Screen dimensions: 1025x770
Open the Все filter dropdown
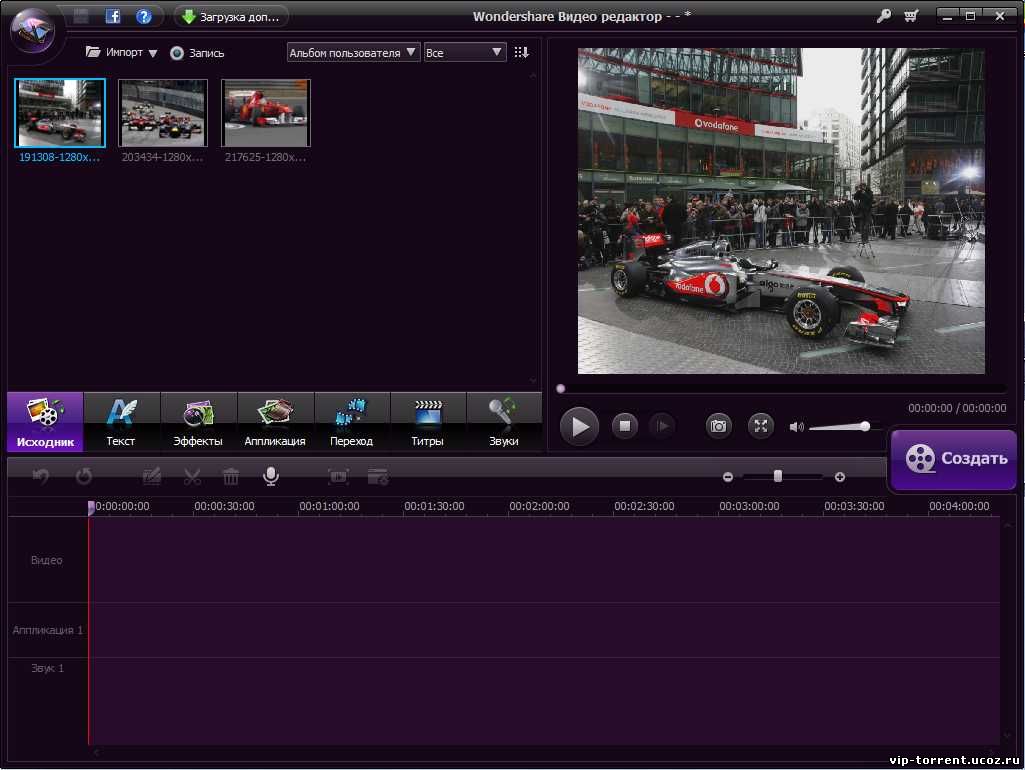[x=465, y=52]
